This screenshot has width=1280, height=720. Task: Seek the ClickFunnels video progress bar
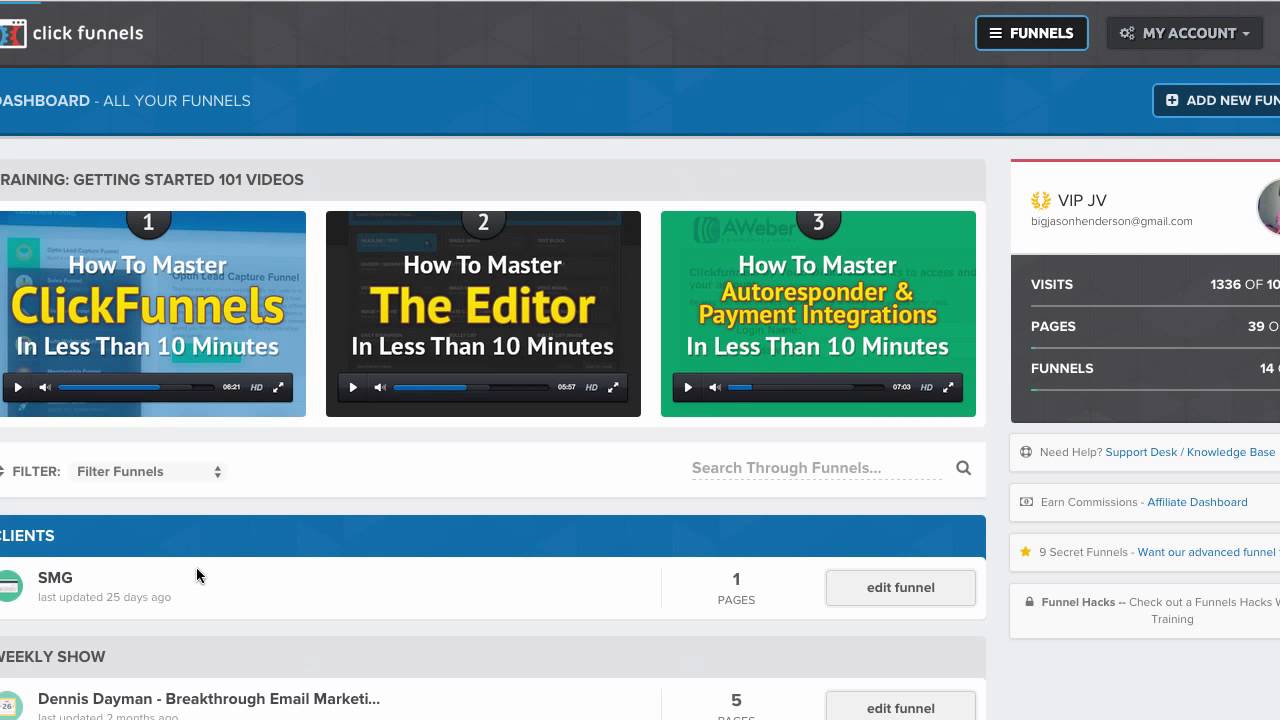click(135, 387)
